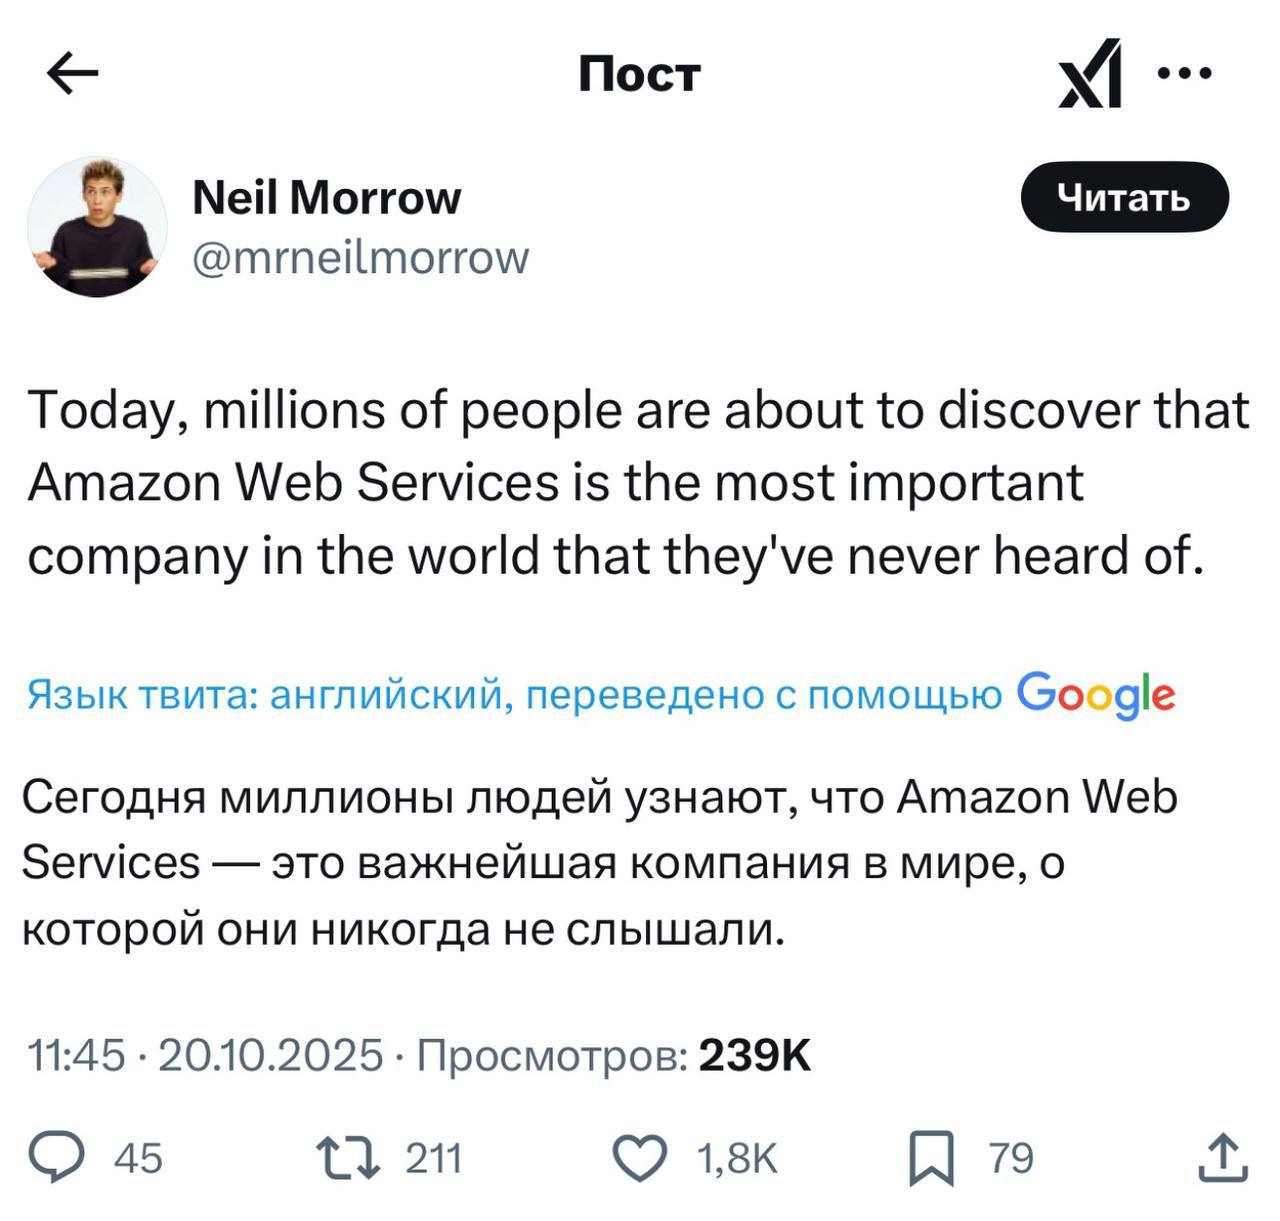Tap the @mrneilmorrow handle
Viewport: 1280px width, 1221px height.
pyautogui.click(x=360, y=258)
